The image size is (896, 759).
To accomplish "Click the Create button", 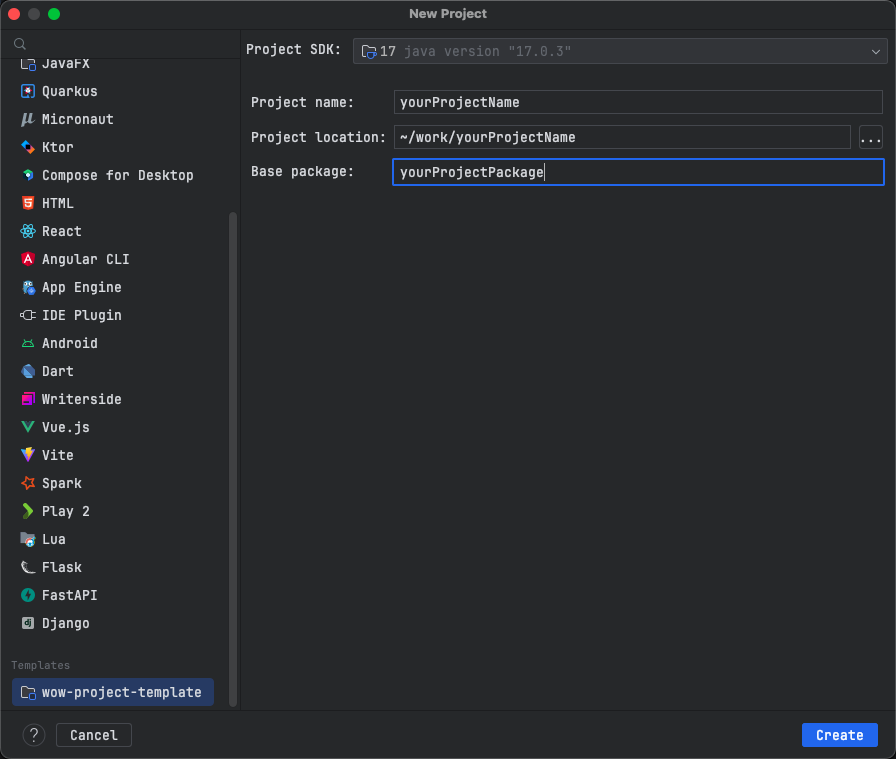I will (839, 735).
